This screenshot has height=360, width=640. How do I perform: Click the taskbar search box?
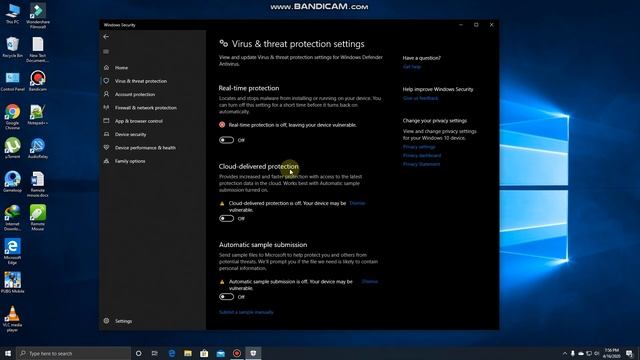(x=73, y=353)
